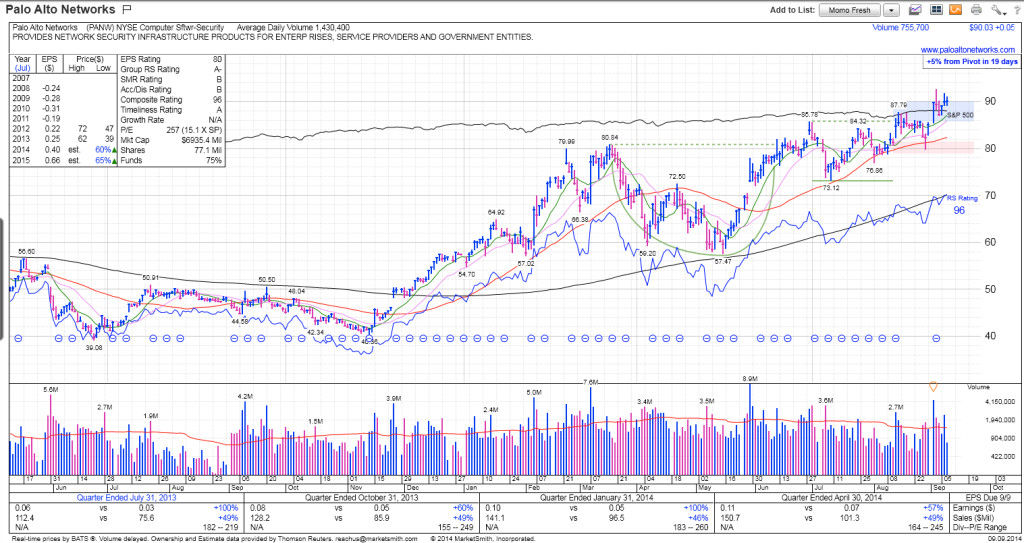Open the chart view icon in toolbar
The height and width of the screenshot is (543, 1024).
click(x=915, y=10)
